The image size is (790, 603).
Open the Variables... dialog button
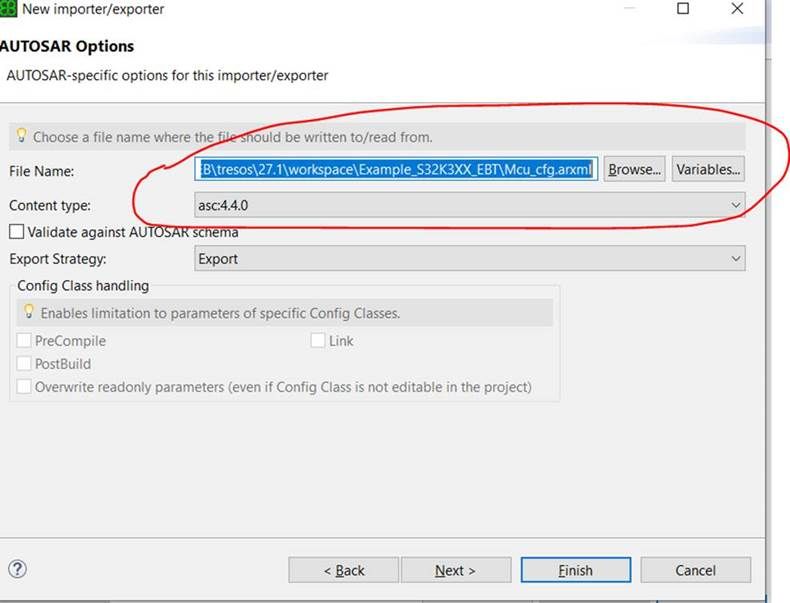[708, 169]
